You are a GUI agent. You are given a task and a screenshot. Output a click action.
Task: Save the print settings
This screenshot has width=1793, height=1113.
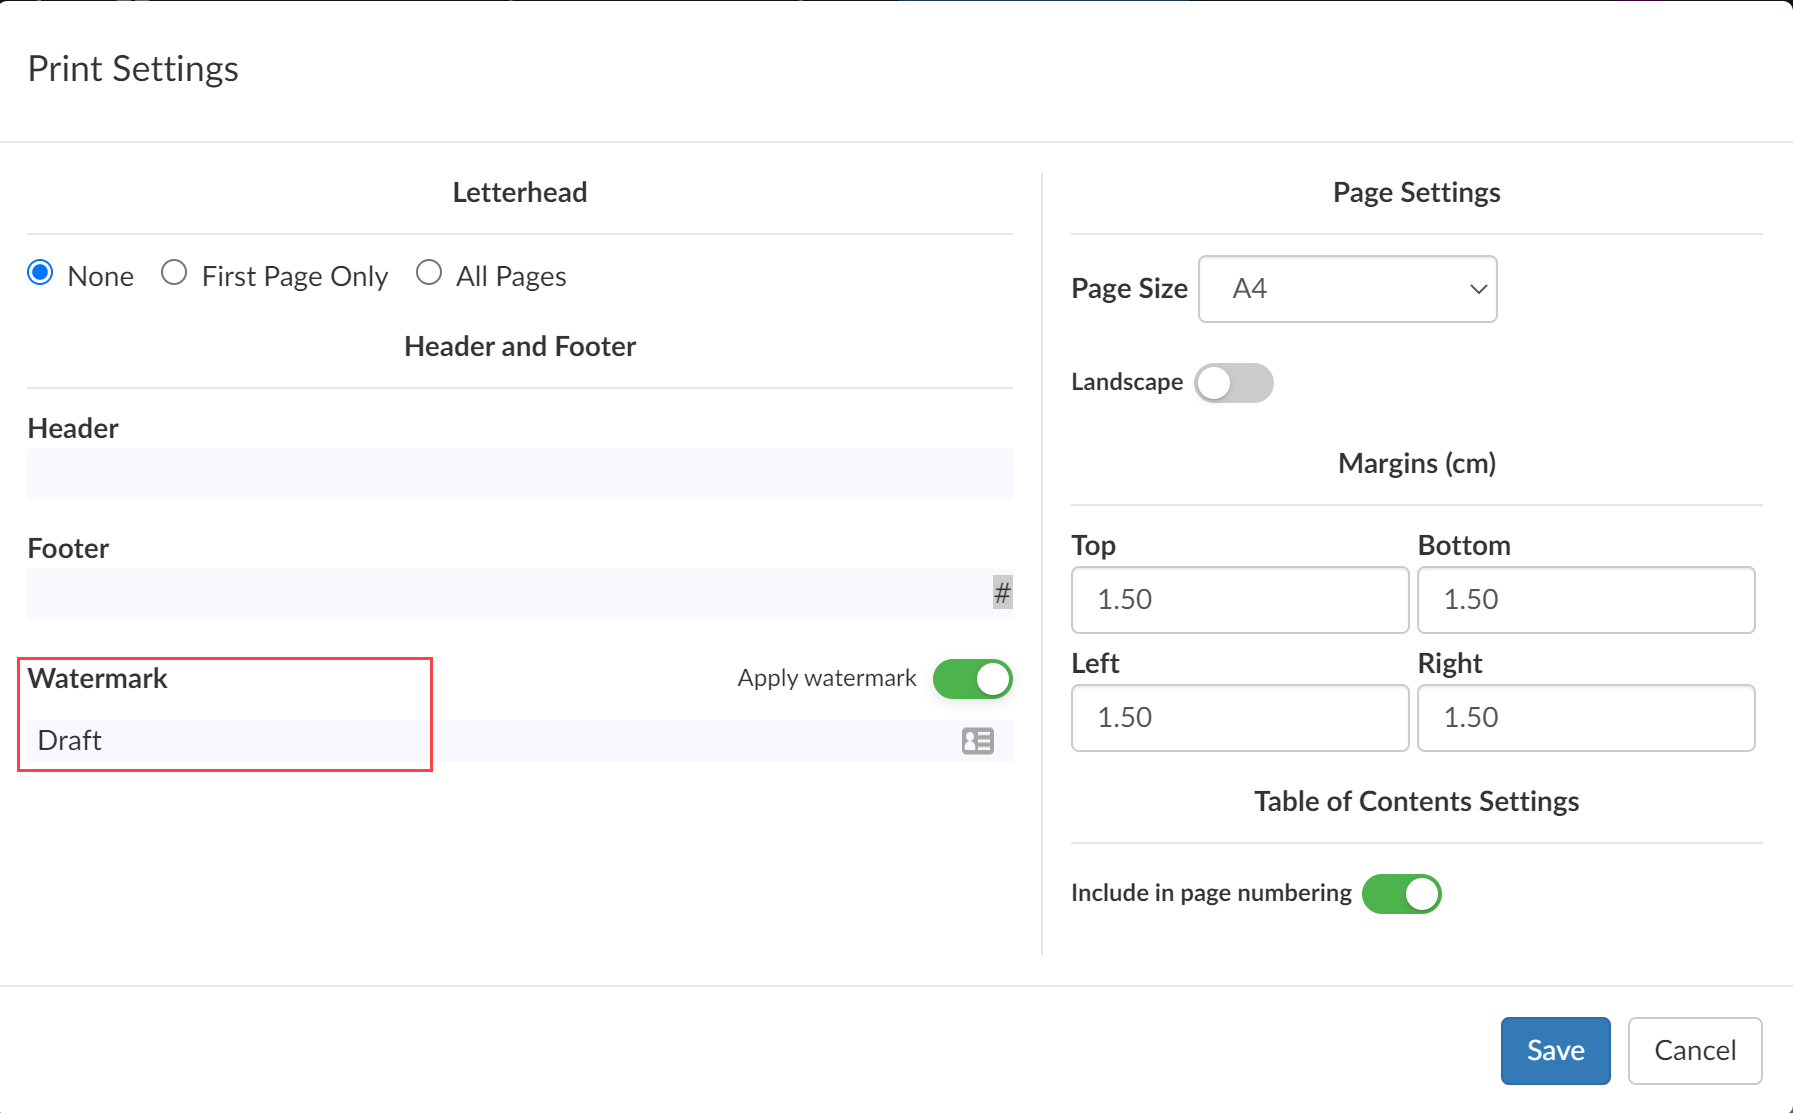click(x=1554, y=1050)
